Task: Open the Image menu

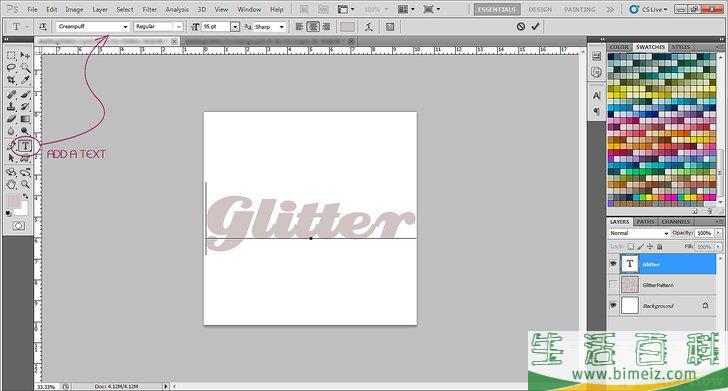Action: (74, 9)
